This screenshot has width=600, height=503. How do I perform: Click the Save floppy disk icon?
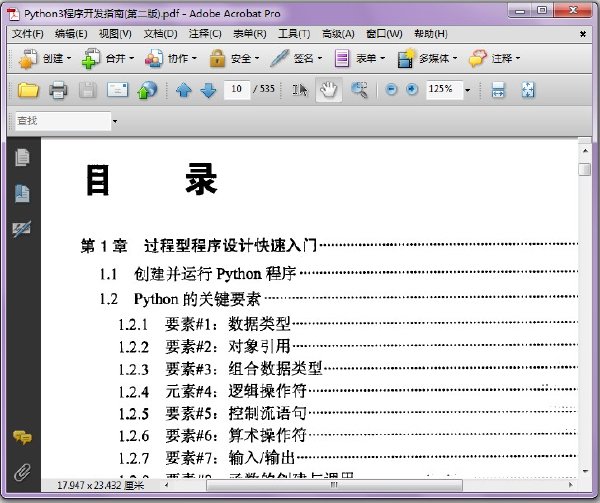(88, 90)
